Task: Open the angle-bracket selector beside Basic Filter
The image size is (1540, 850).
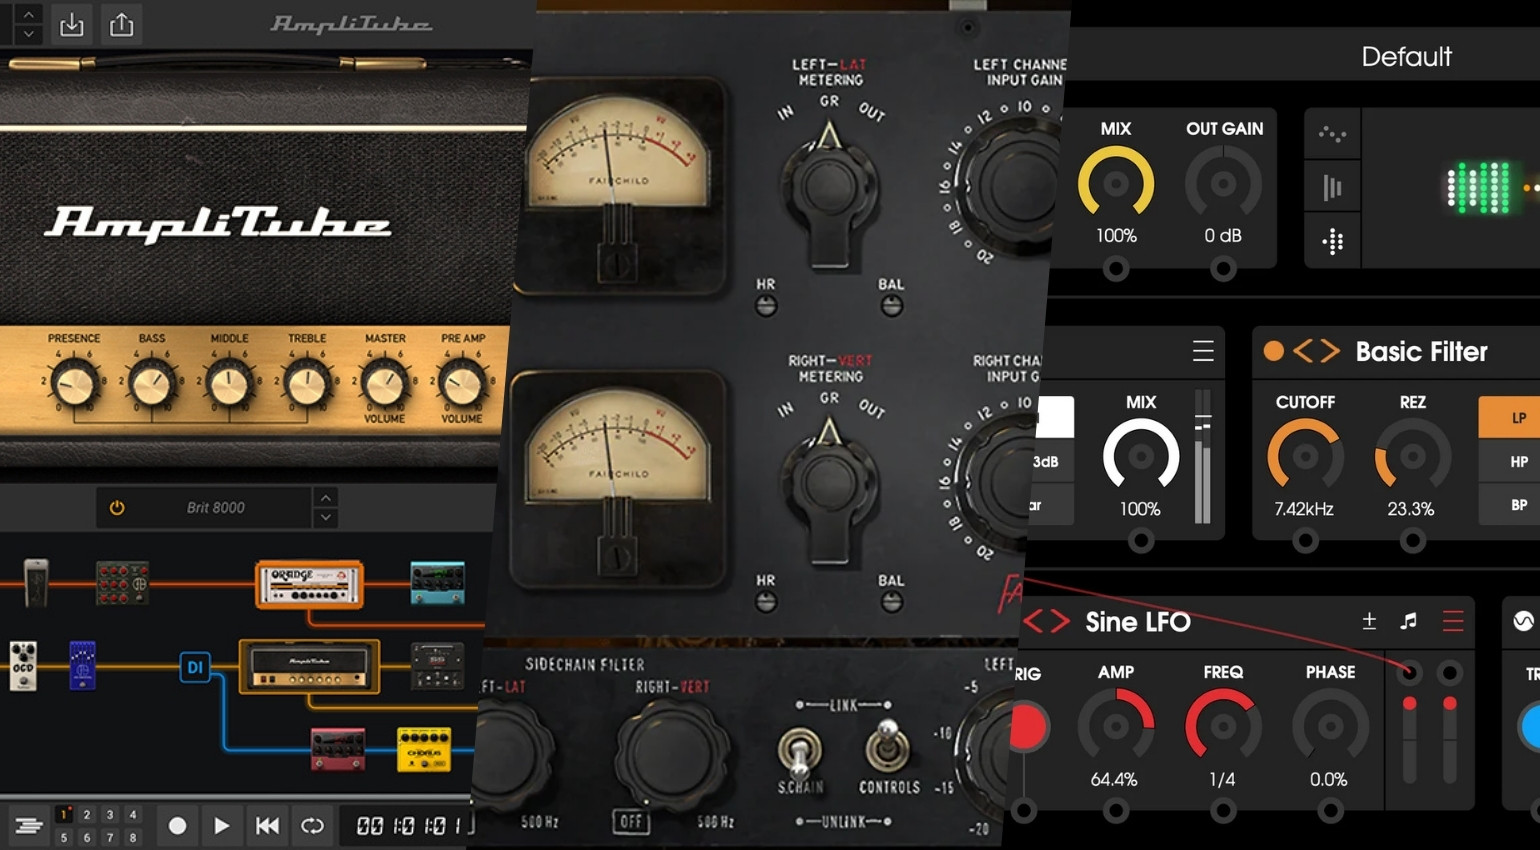Action: pyautogui.click(x=1315, y=351)
